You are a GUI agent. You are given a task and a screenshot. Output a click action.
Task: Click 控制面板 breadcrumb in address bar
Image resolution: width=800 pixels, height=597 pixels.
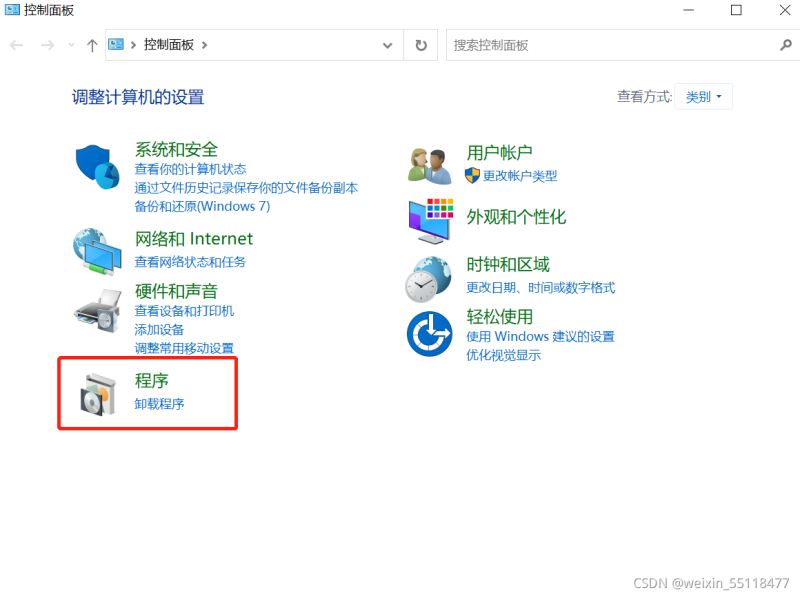point(169,45)
